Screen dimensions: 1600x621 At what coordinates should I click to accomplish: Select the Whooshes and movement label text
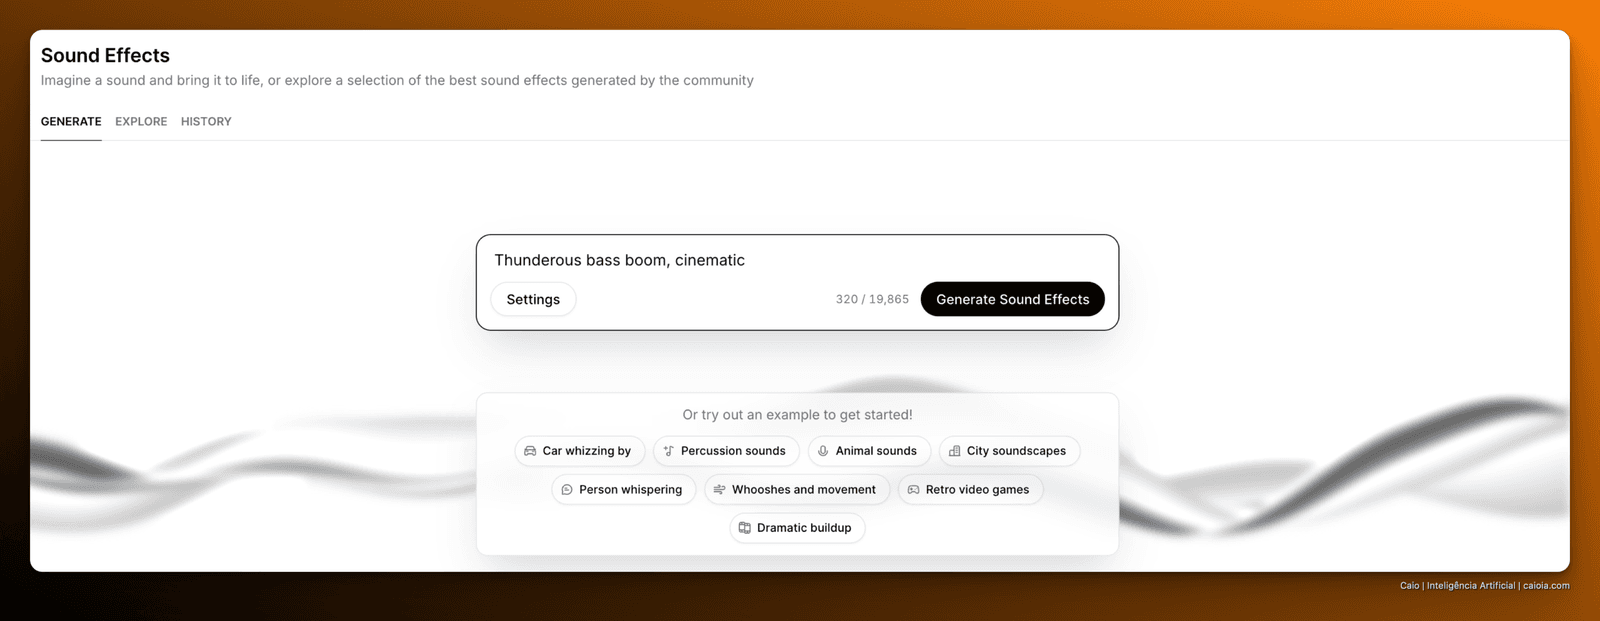(x=804, y=490)
